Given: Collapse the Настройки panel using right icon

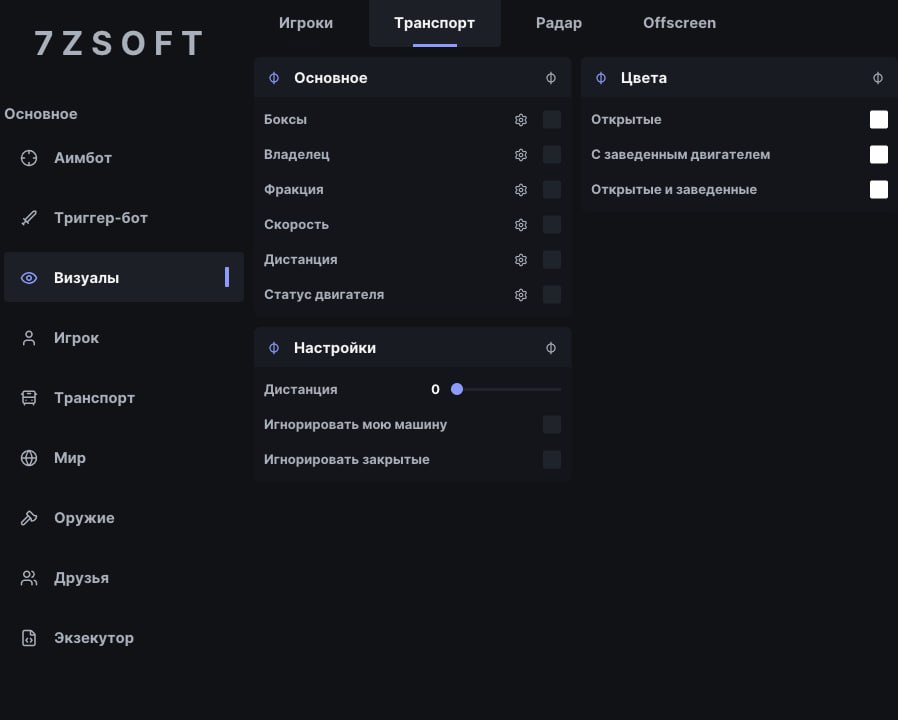Looking at the screenshot, I should [551, 348].
